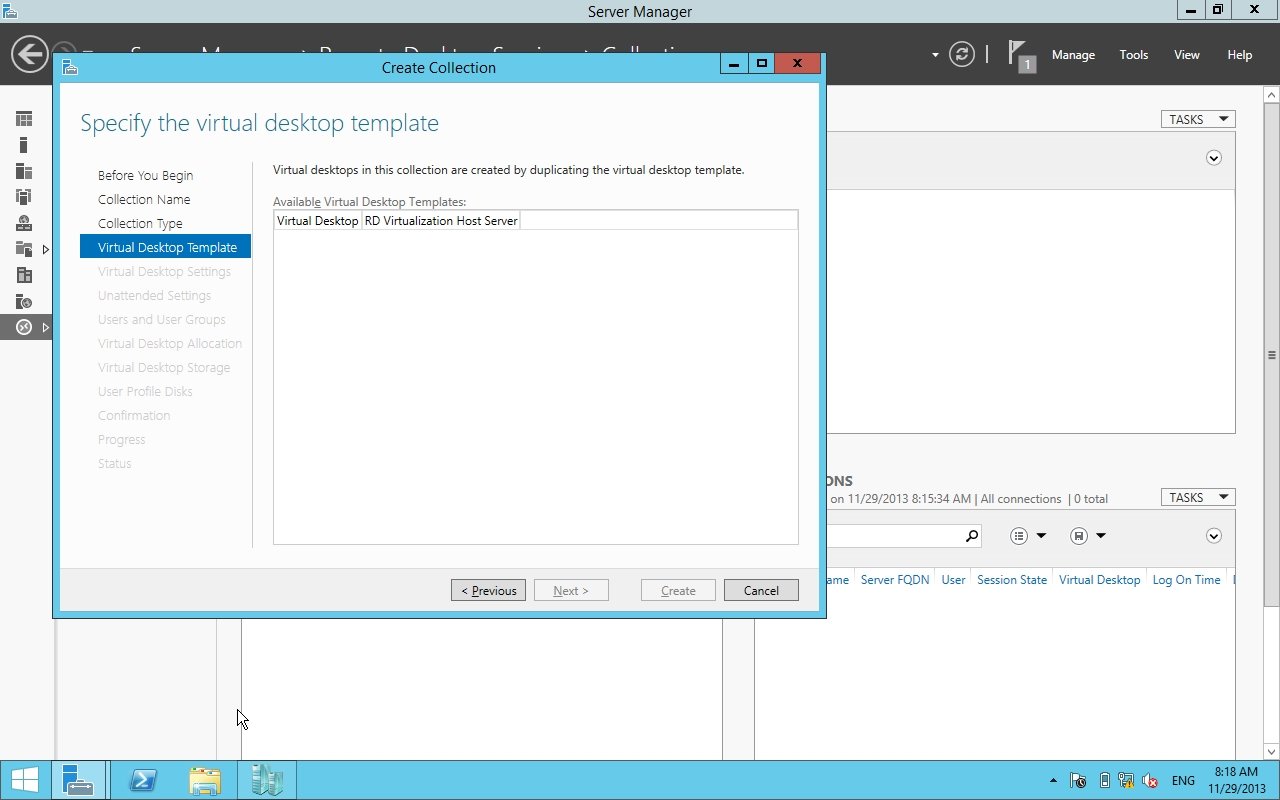
Task: Click the list view options icon
Action: [1019, 536]
